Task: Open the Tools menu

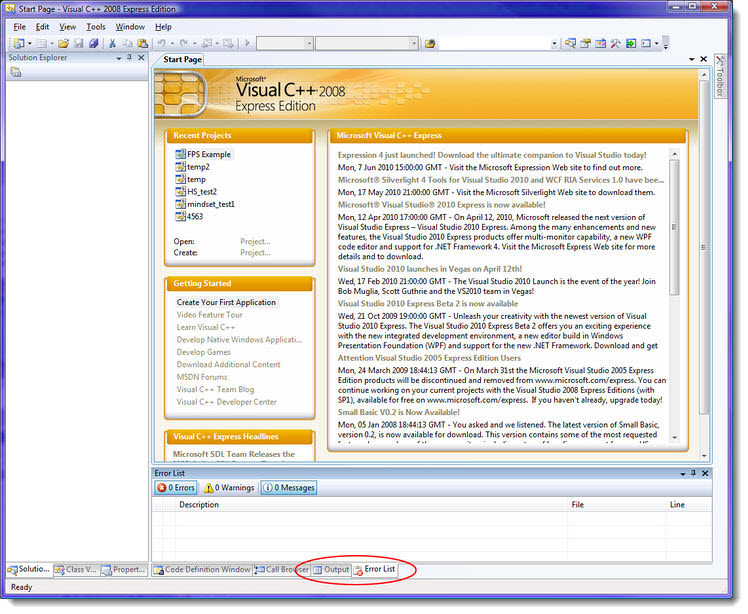Action: 96,27
